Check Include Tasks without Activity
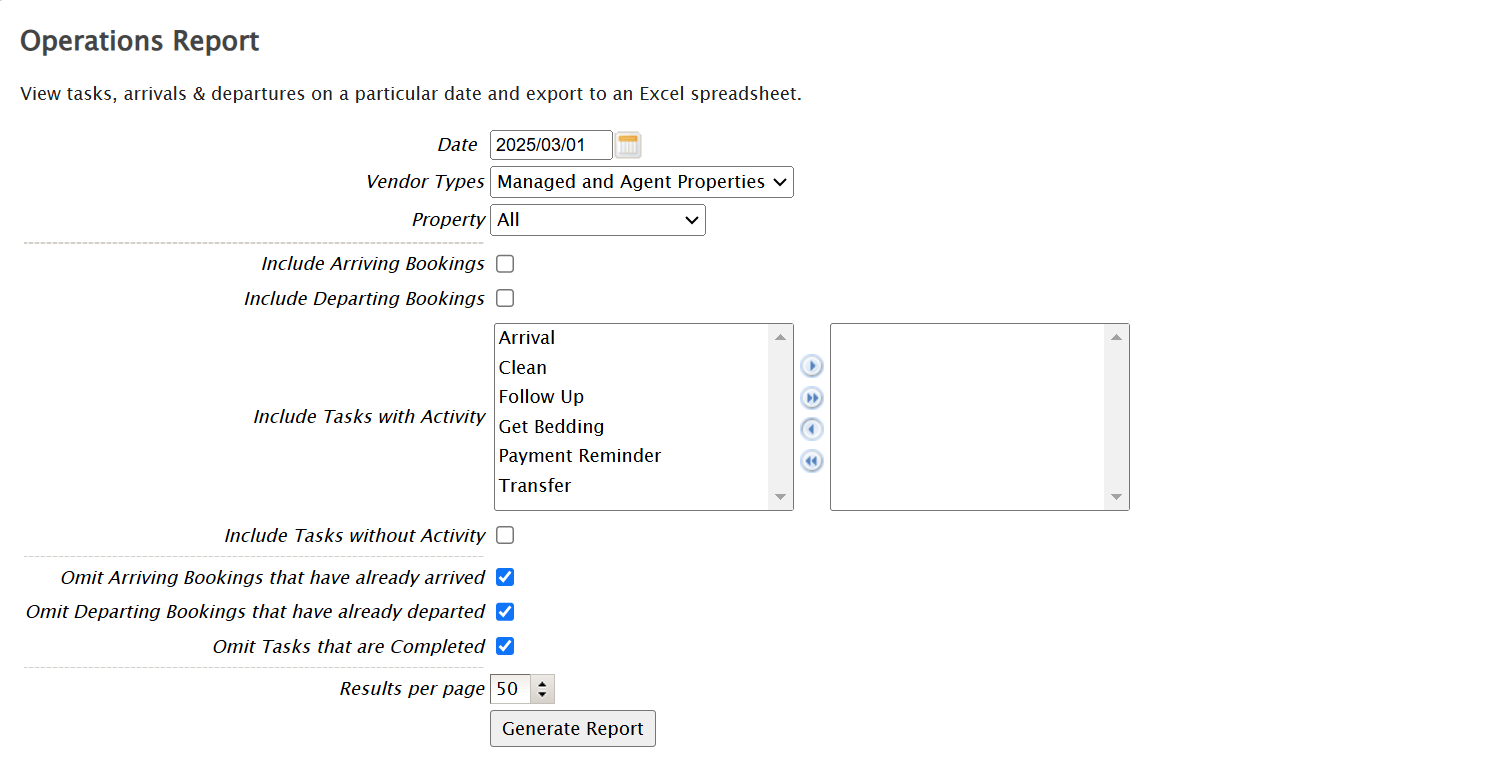The height and width of the screenshot is (760, 1501). tap(505, 535)
